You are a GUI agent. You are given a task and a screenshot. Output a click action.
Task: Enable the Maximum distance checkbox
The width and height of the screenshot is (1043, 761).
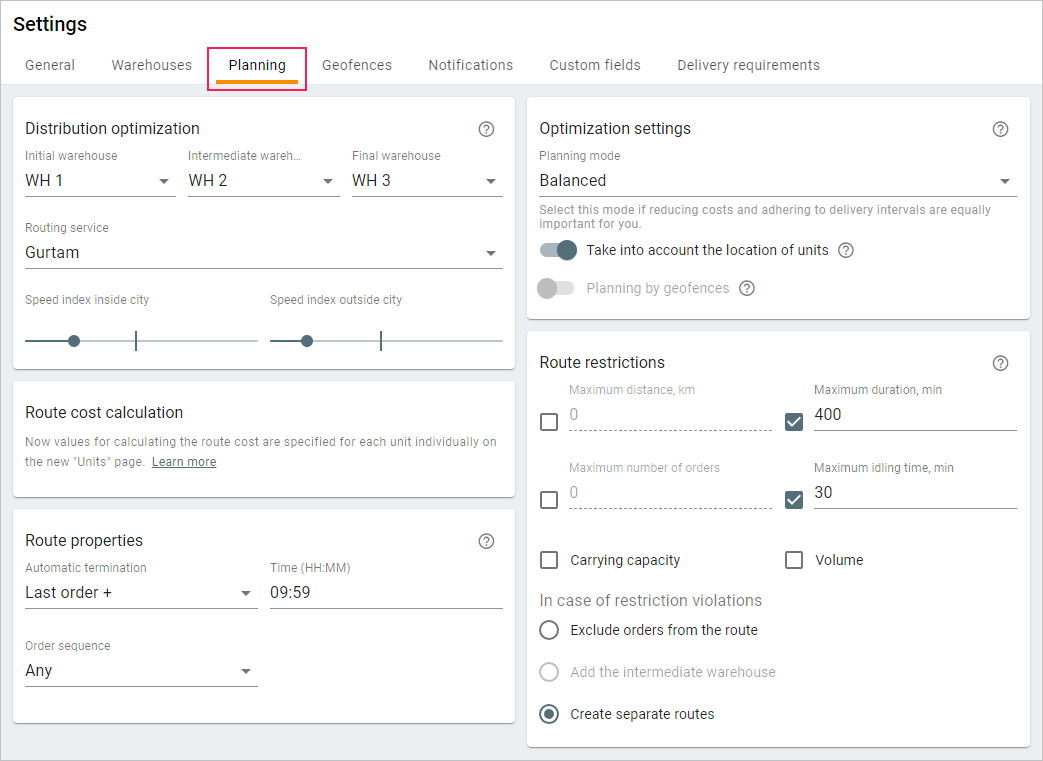point(549,422)
